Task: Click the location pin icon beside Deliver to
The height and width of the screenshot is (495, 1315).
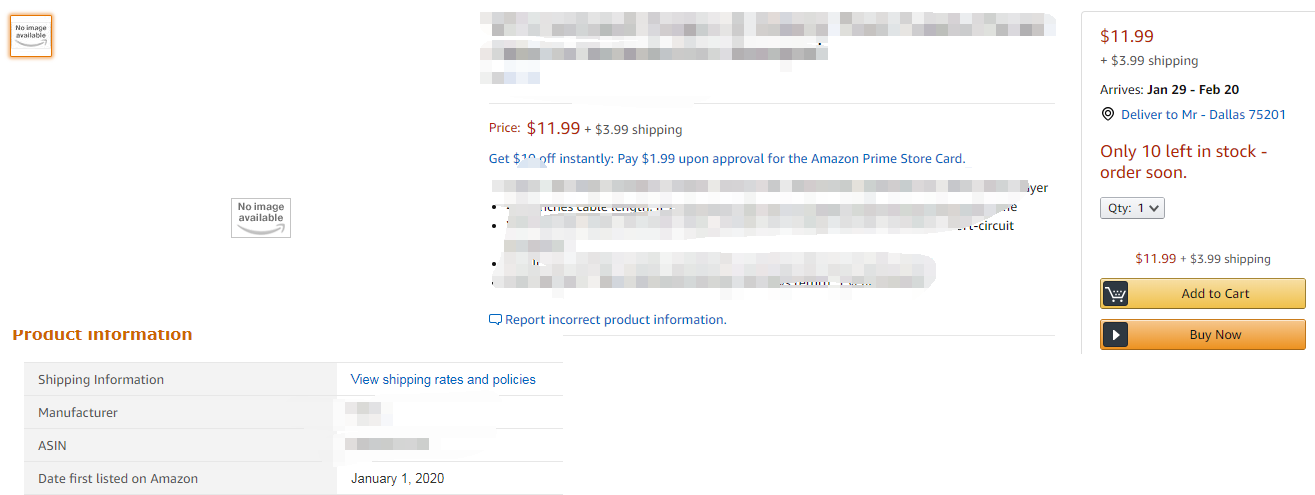Action: pos(1107,114)
